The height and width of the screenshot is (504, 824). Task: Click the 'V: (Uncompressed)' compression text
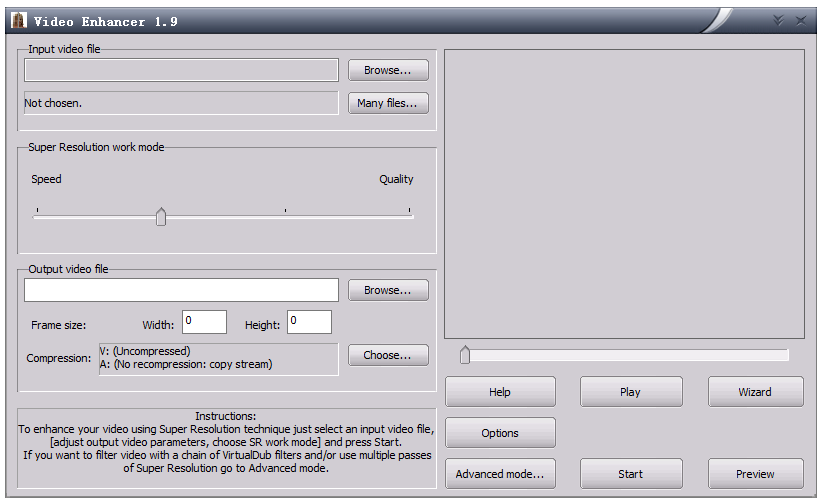tap(145, 351)
